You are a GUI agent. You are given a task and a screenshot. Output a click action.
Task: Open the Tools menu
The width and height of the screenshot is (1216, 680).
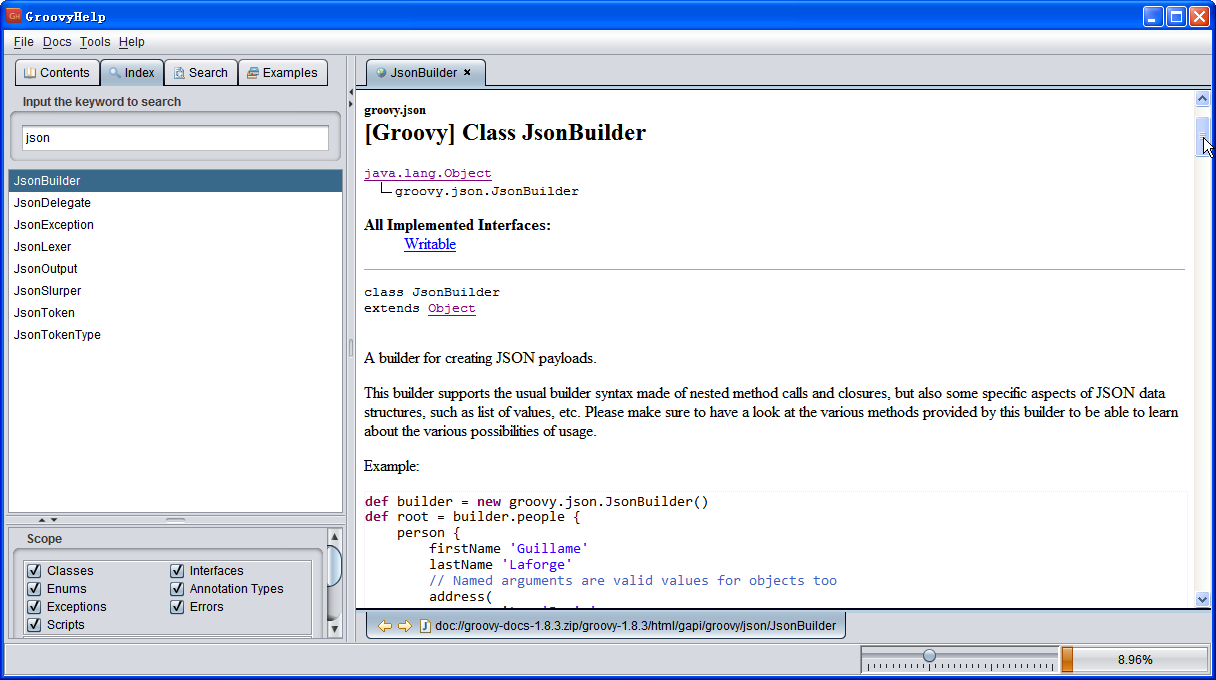95,42
